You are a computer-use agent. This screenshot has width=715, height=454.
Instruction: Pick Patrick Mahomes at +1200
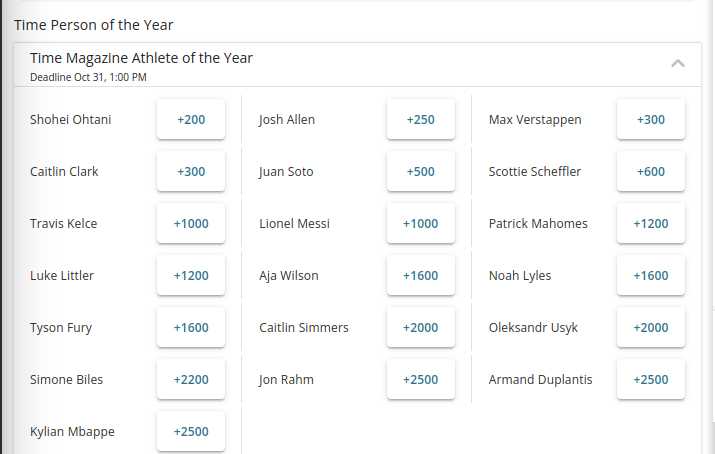click(x=651, y=224)
